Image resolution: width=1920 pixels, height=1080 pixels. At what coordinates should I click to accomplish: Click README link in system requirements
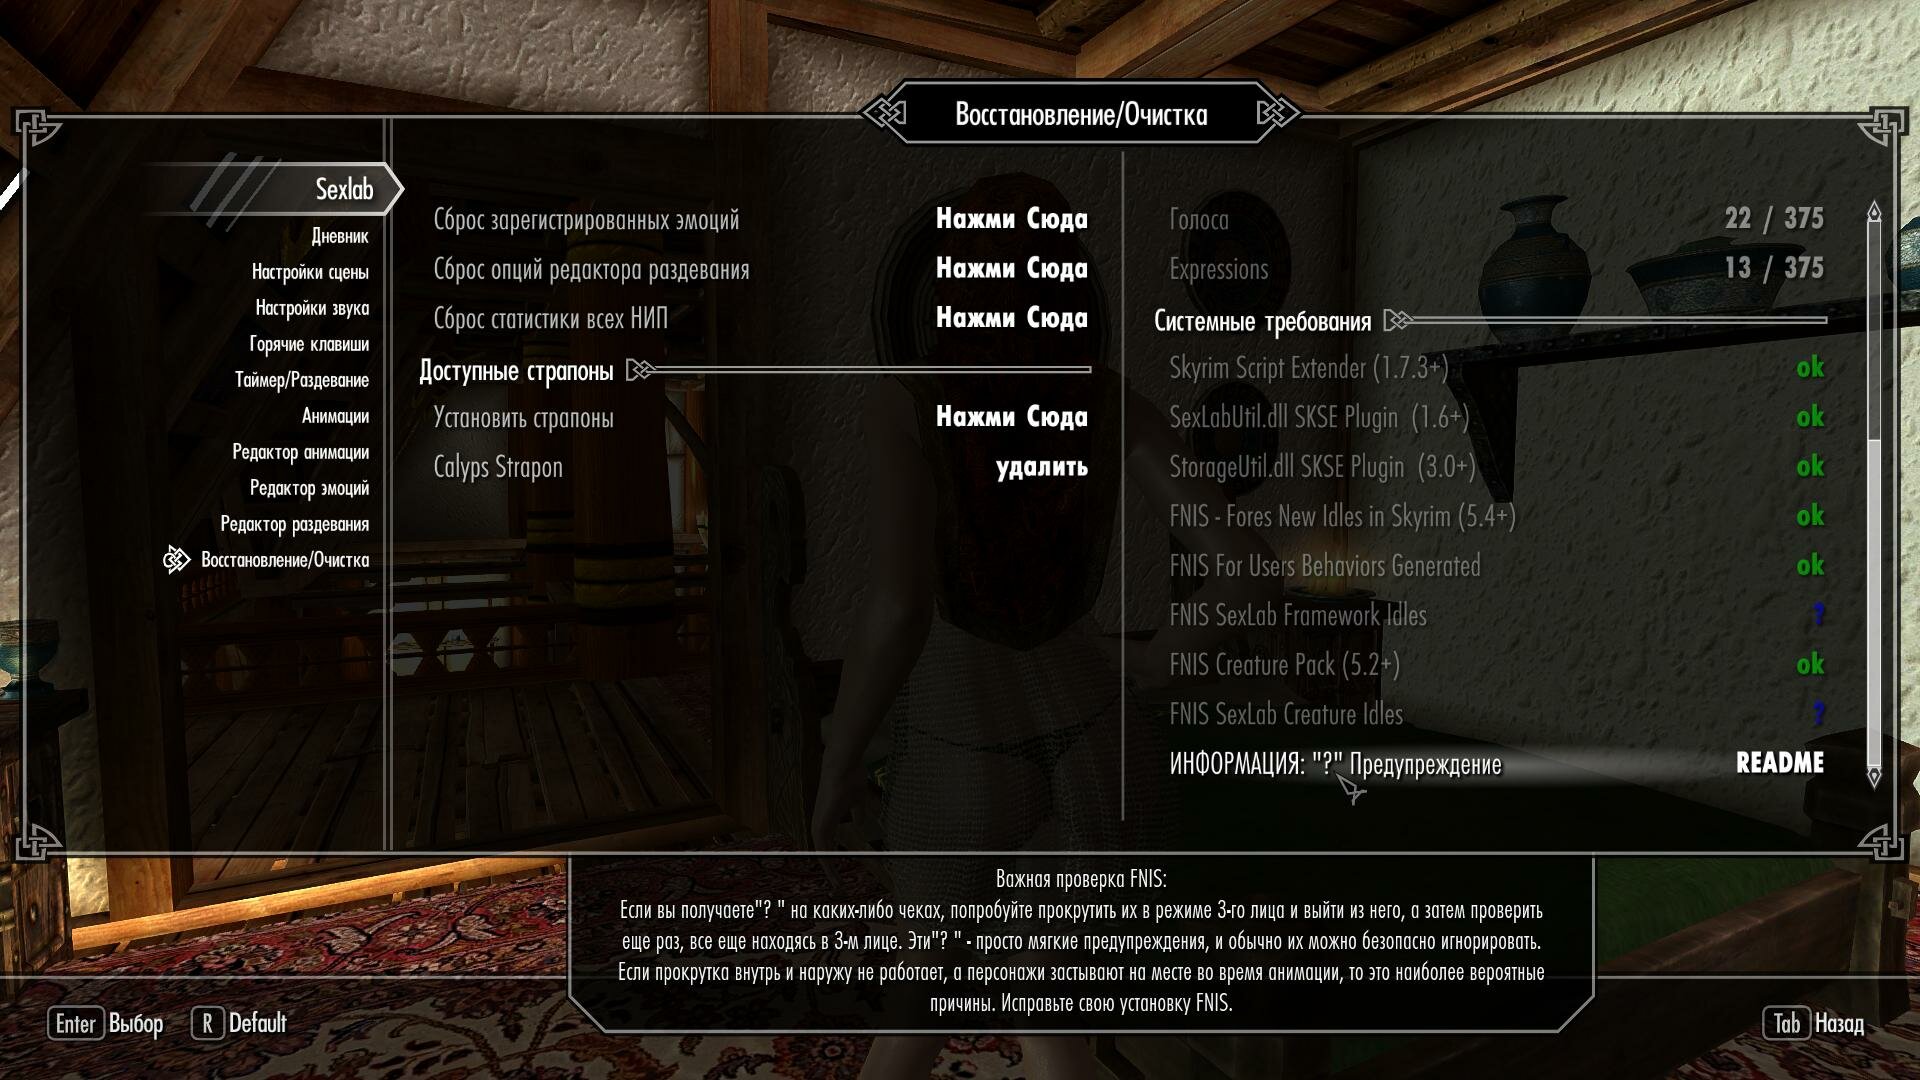point(1779,762)
